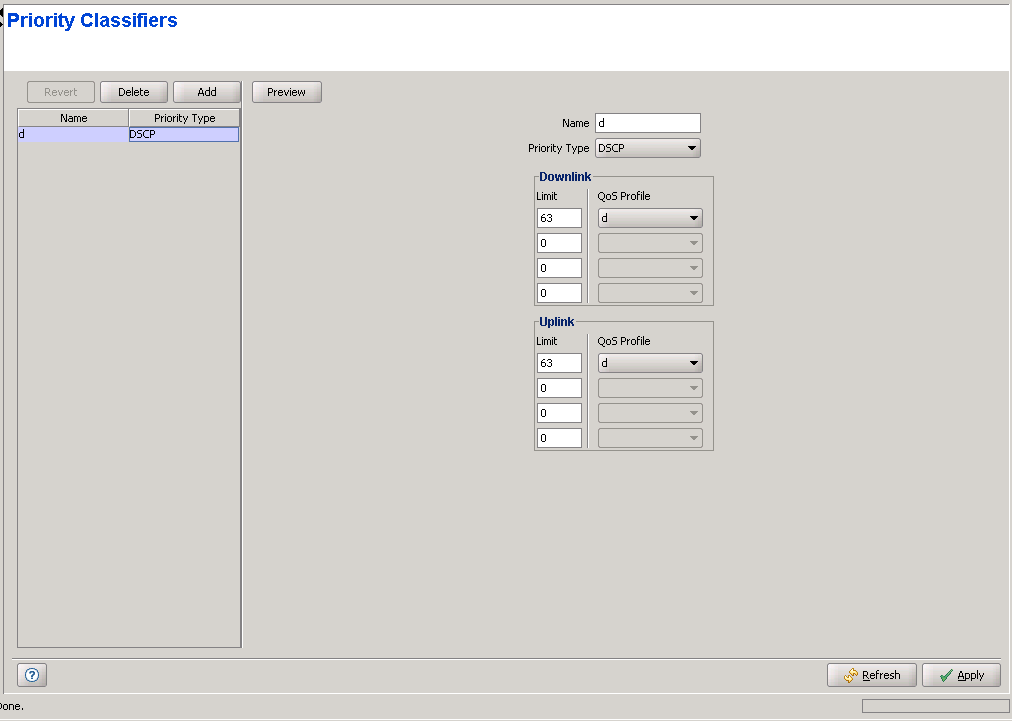Click the second Uplink Limit field
Screen dimensions: 1012x721
pyautogui.click(x=559, y=388)
